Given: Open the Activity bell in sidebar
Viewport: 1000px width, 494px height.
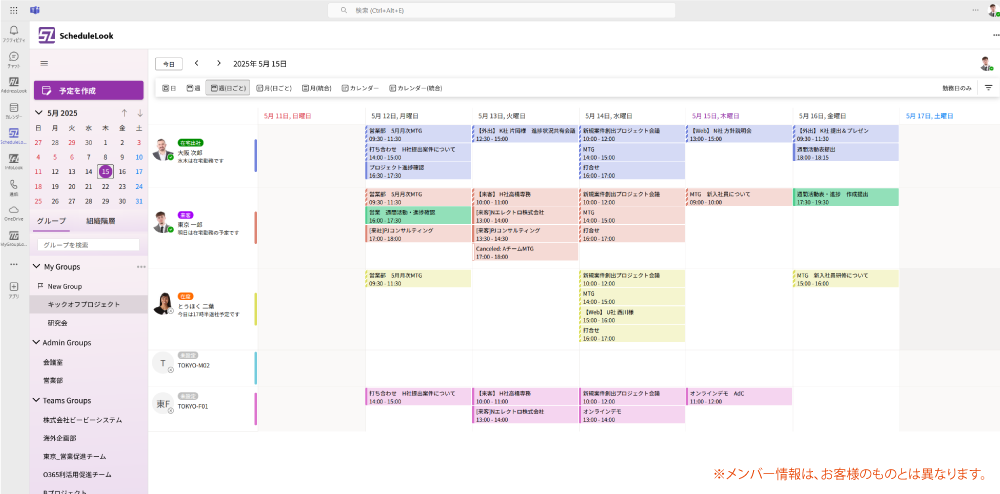Looking at the screenshot, I should (x=14, y=33).
